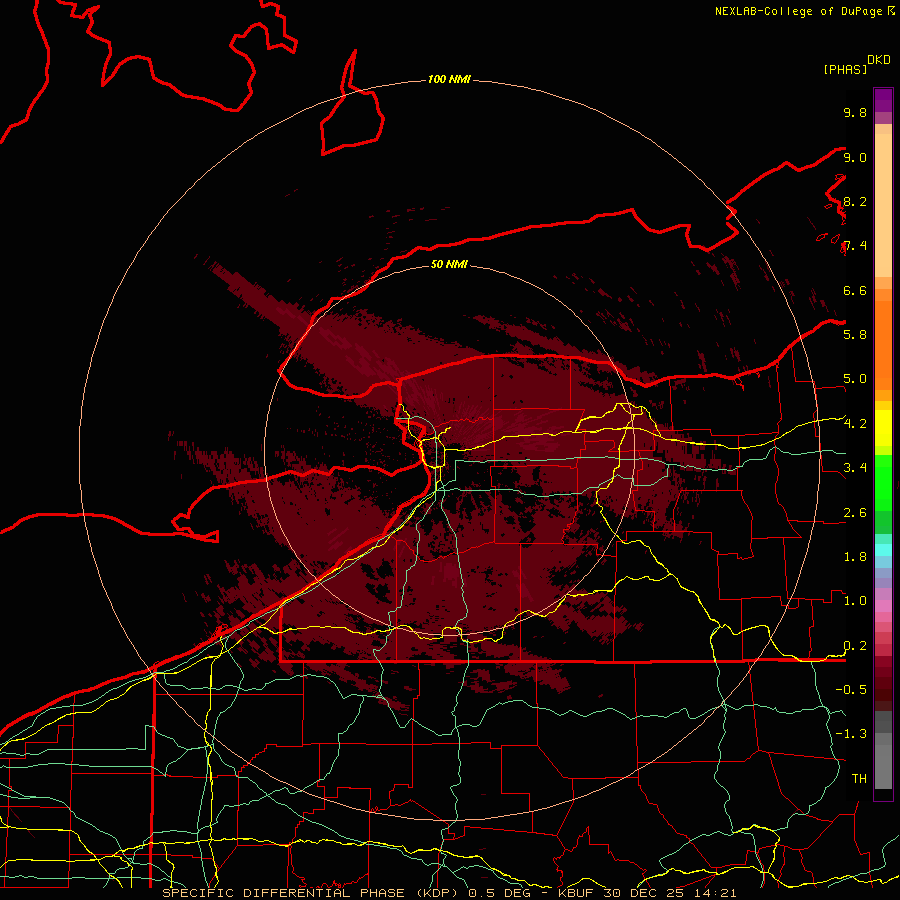
Task: Click the 50 NMI range ring label
Action: [x=449, y=264]
